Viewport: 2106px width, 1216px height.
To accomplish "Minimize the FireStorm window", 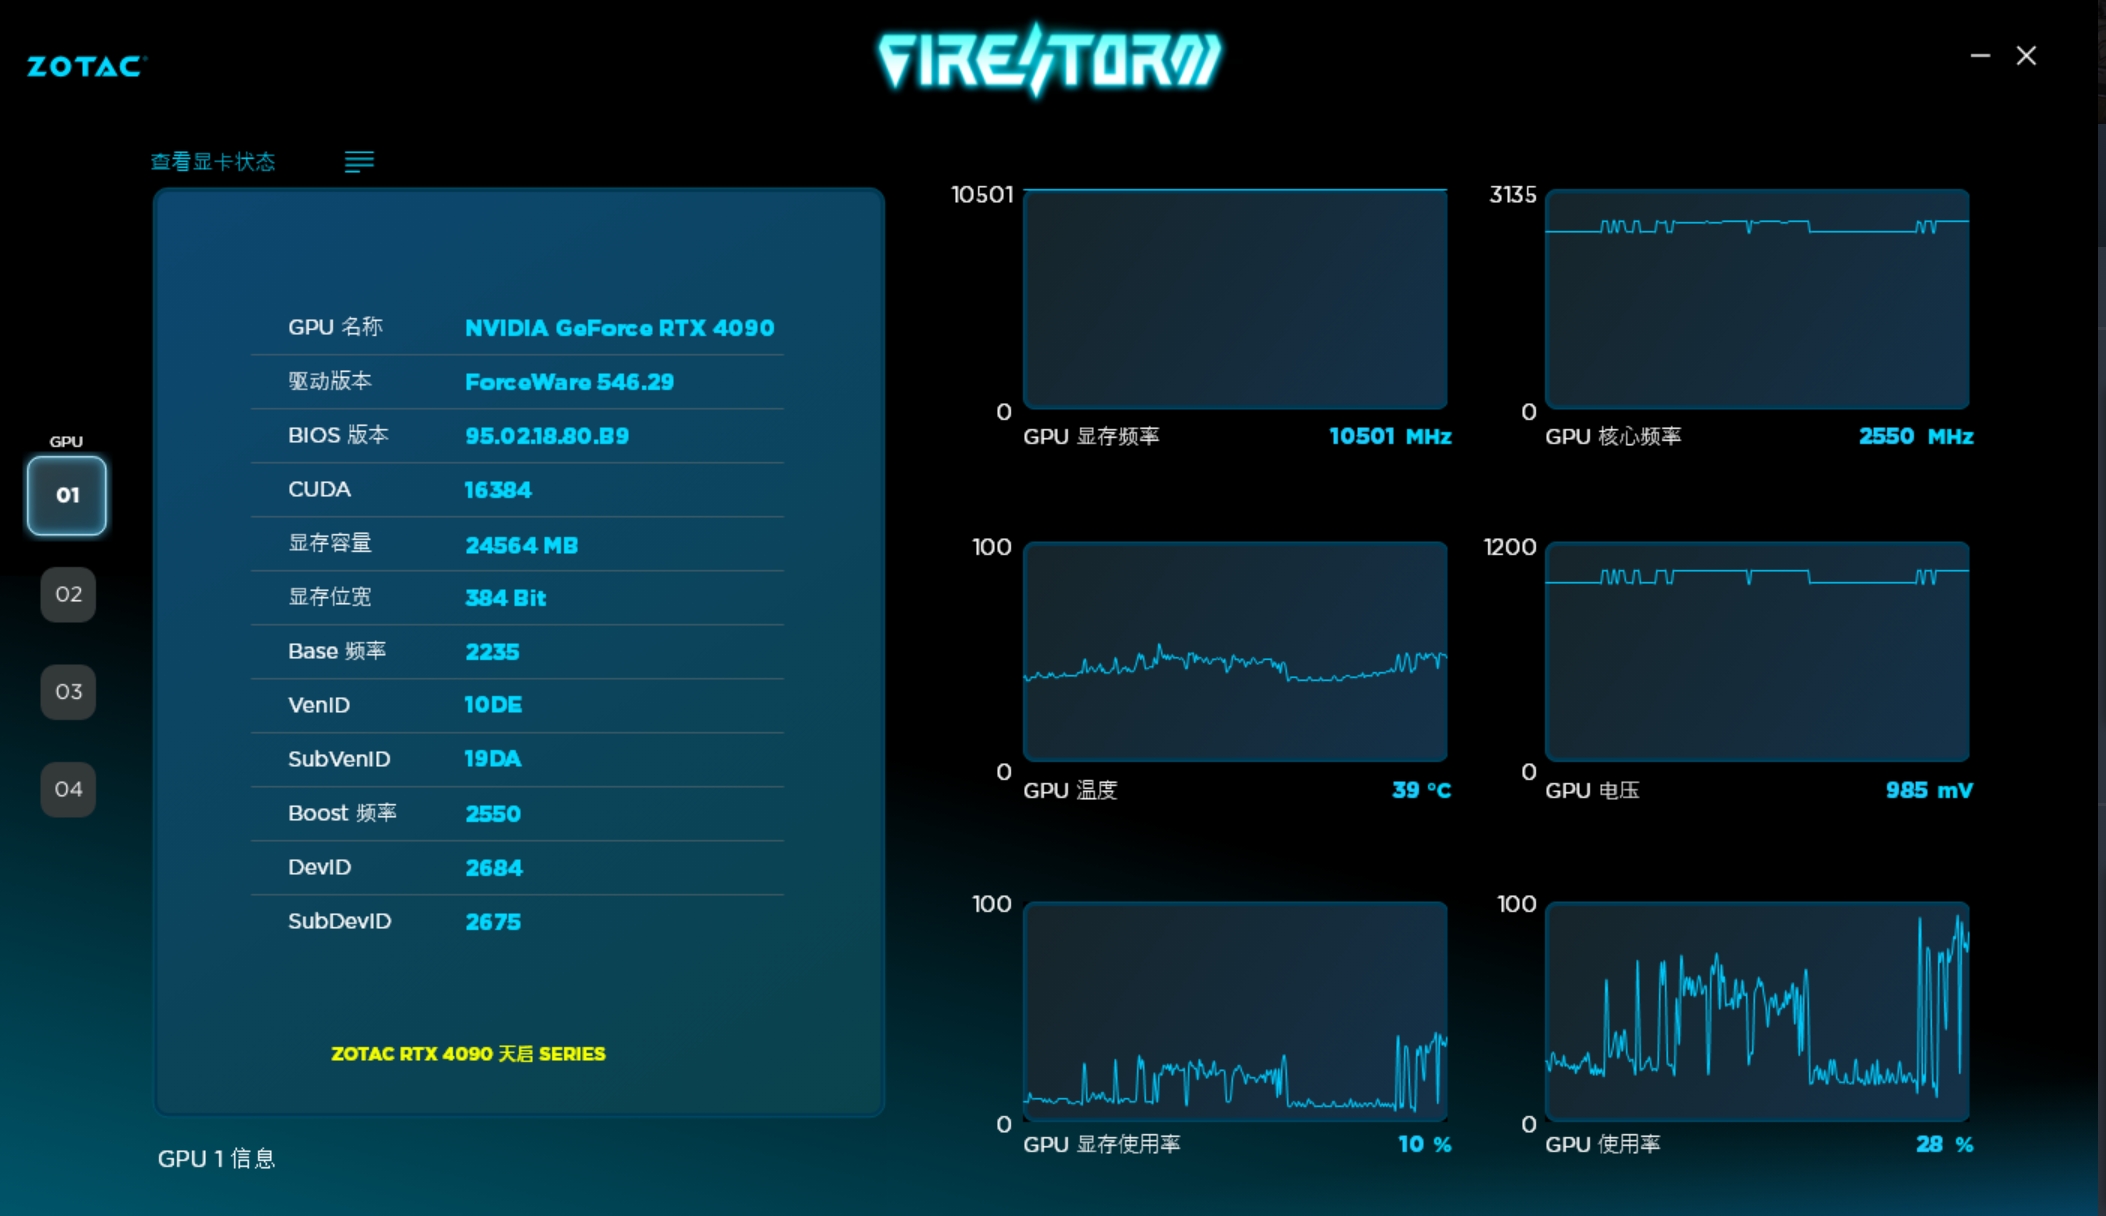I will (1980, 56).
